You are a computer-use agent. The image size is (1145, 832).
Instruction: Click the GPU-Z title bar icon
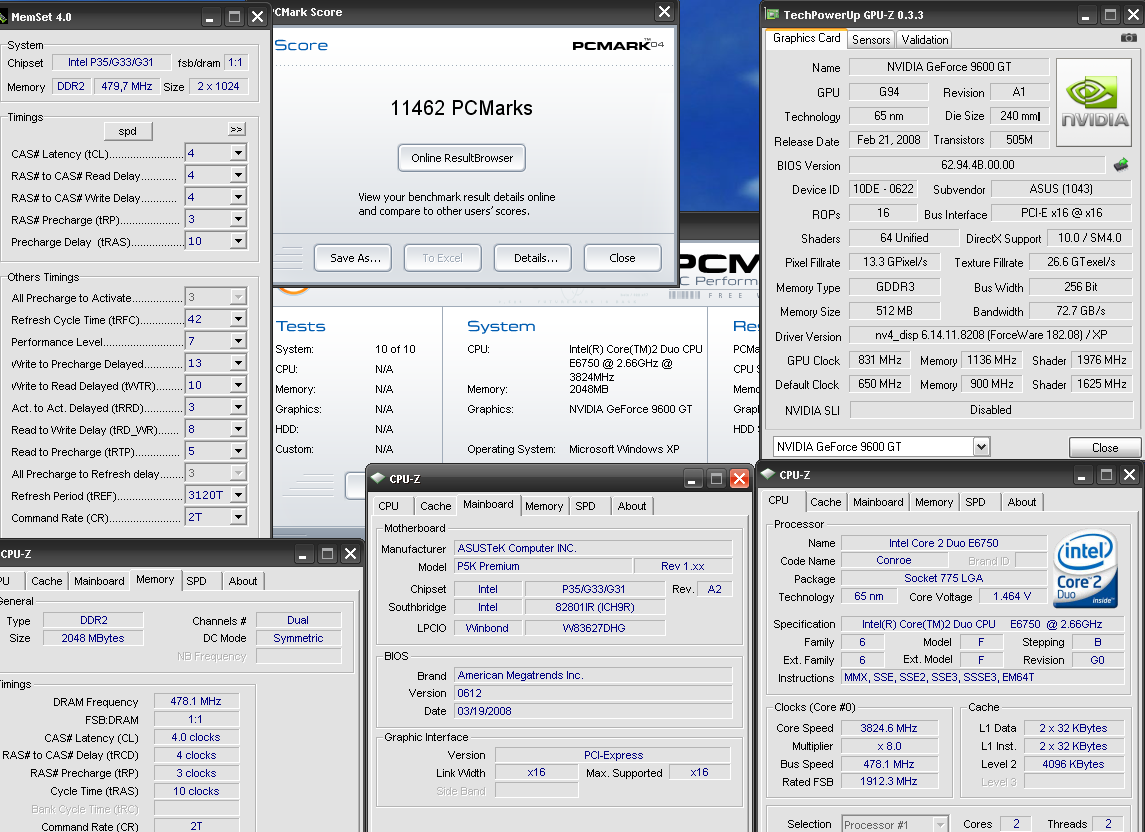pyautogui.click(x=772, y=15)
